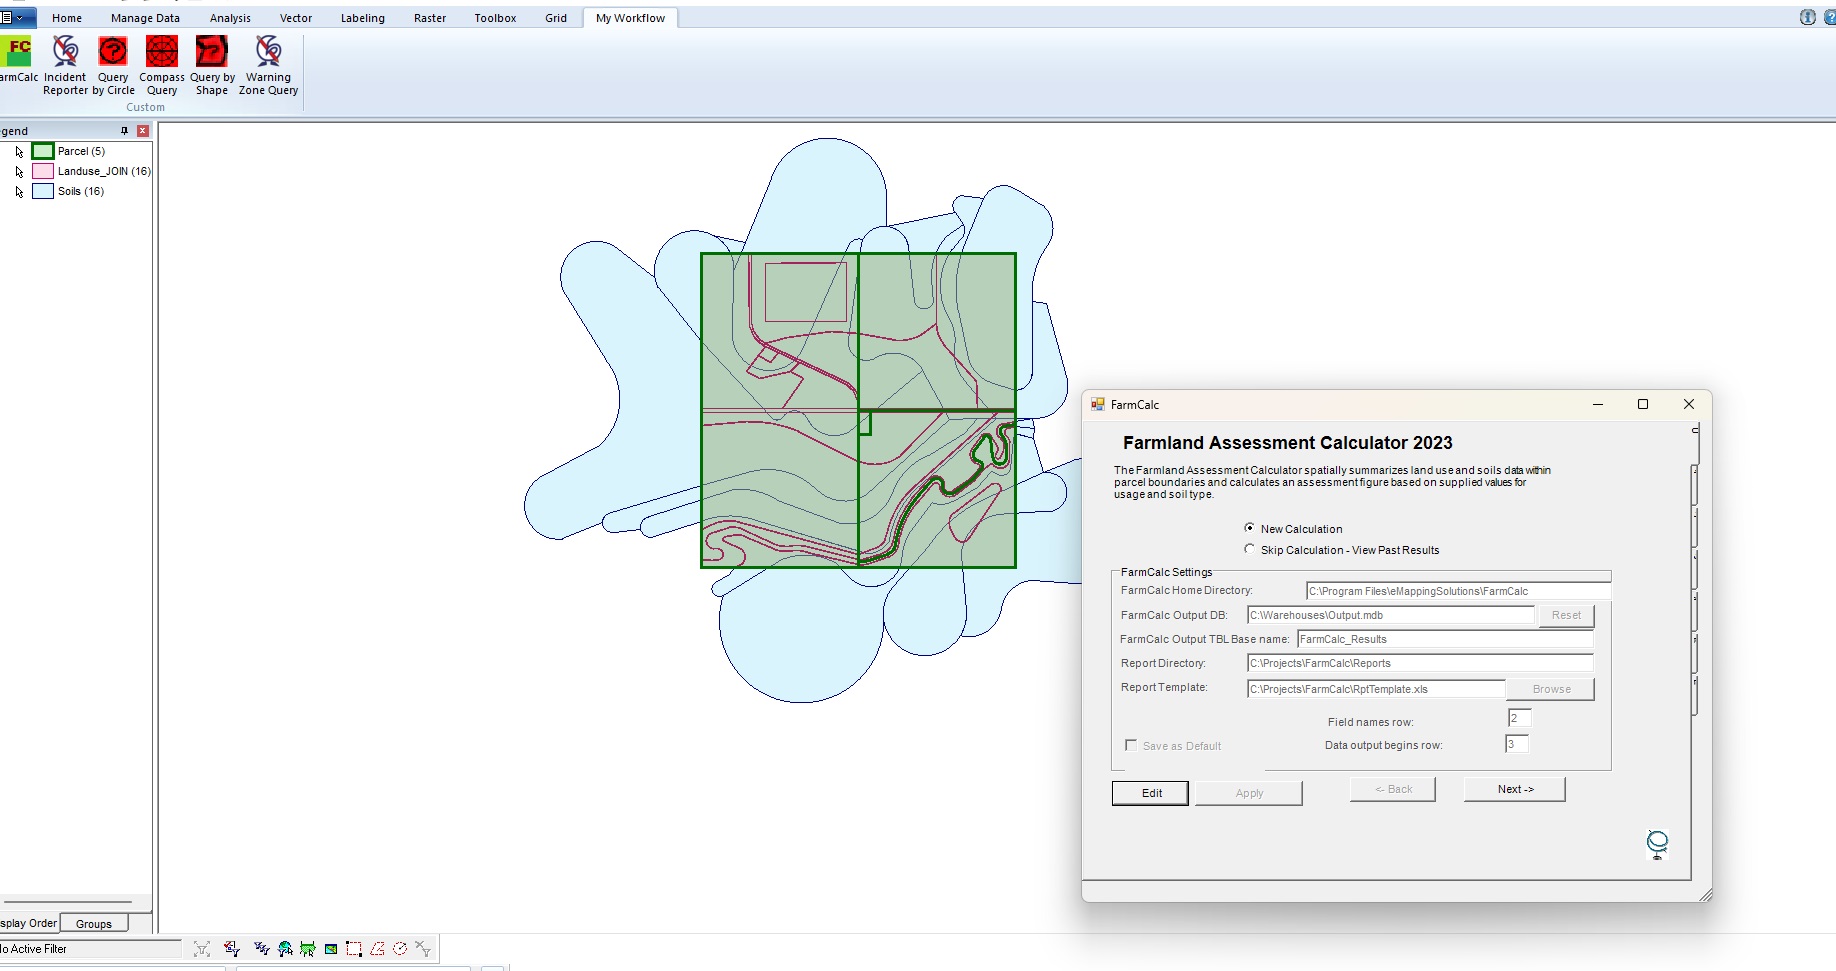The height and width of the screenshot is (971, 1836).
Task: Click the globe filter by selection icon
Action: [285, 949]
